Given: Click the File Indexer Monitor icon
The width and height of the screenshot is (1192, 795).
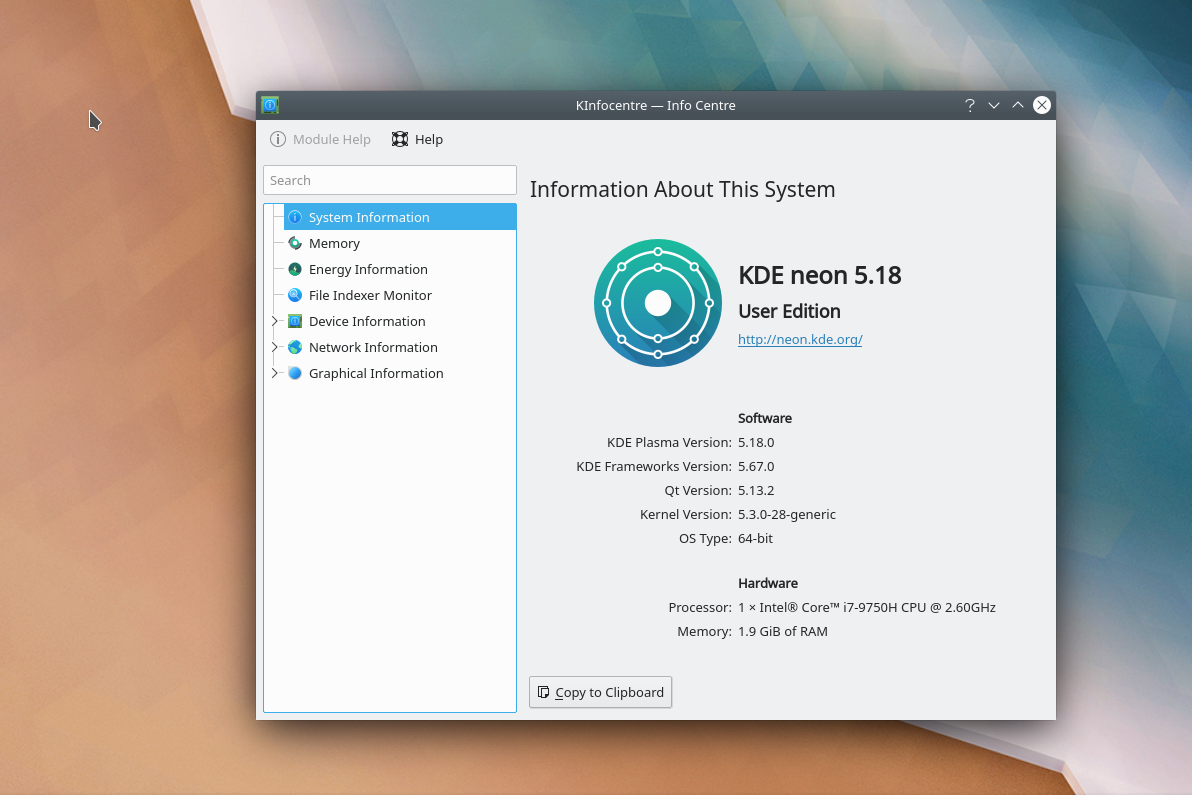Looking at the screenshot, I should pyautogui.click(x=294, y=295).
